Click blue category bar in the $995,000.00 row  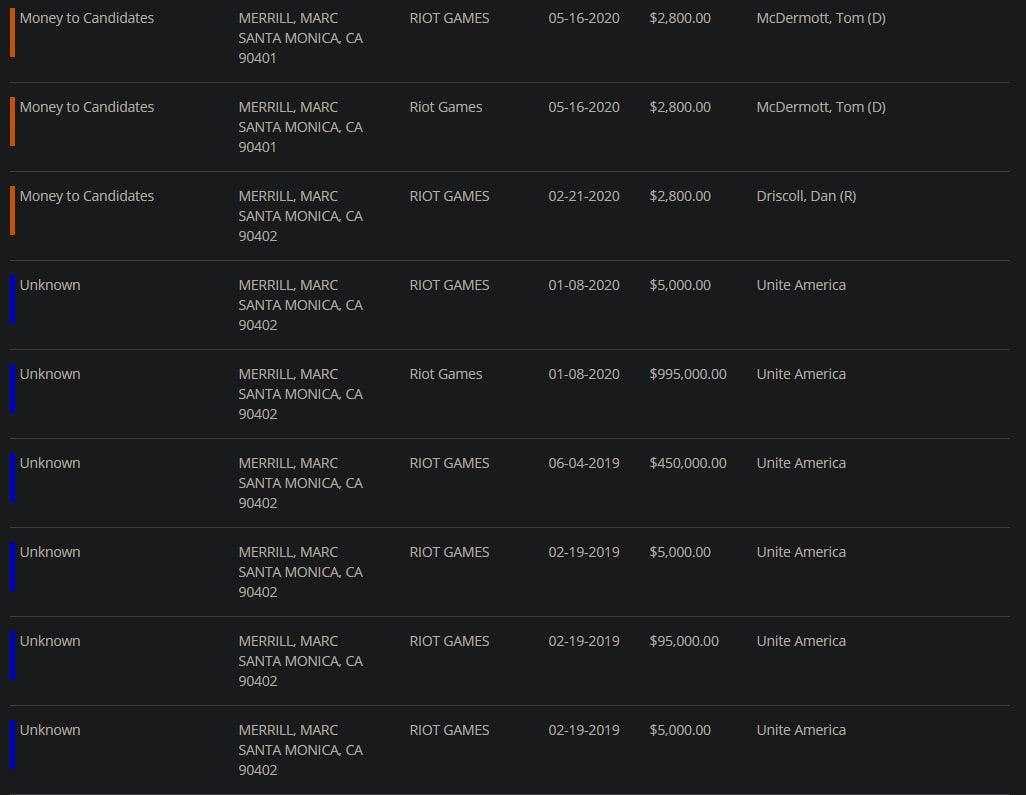point(12,388)
